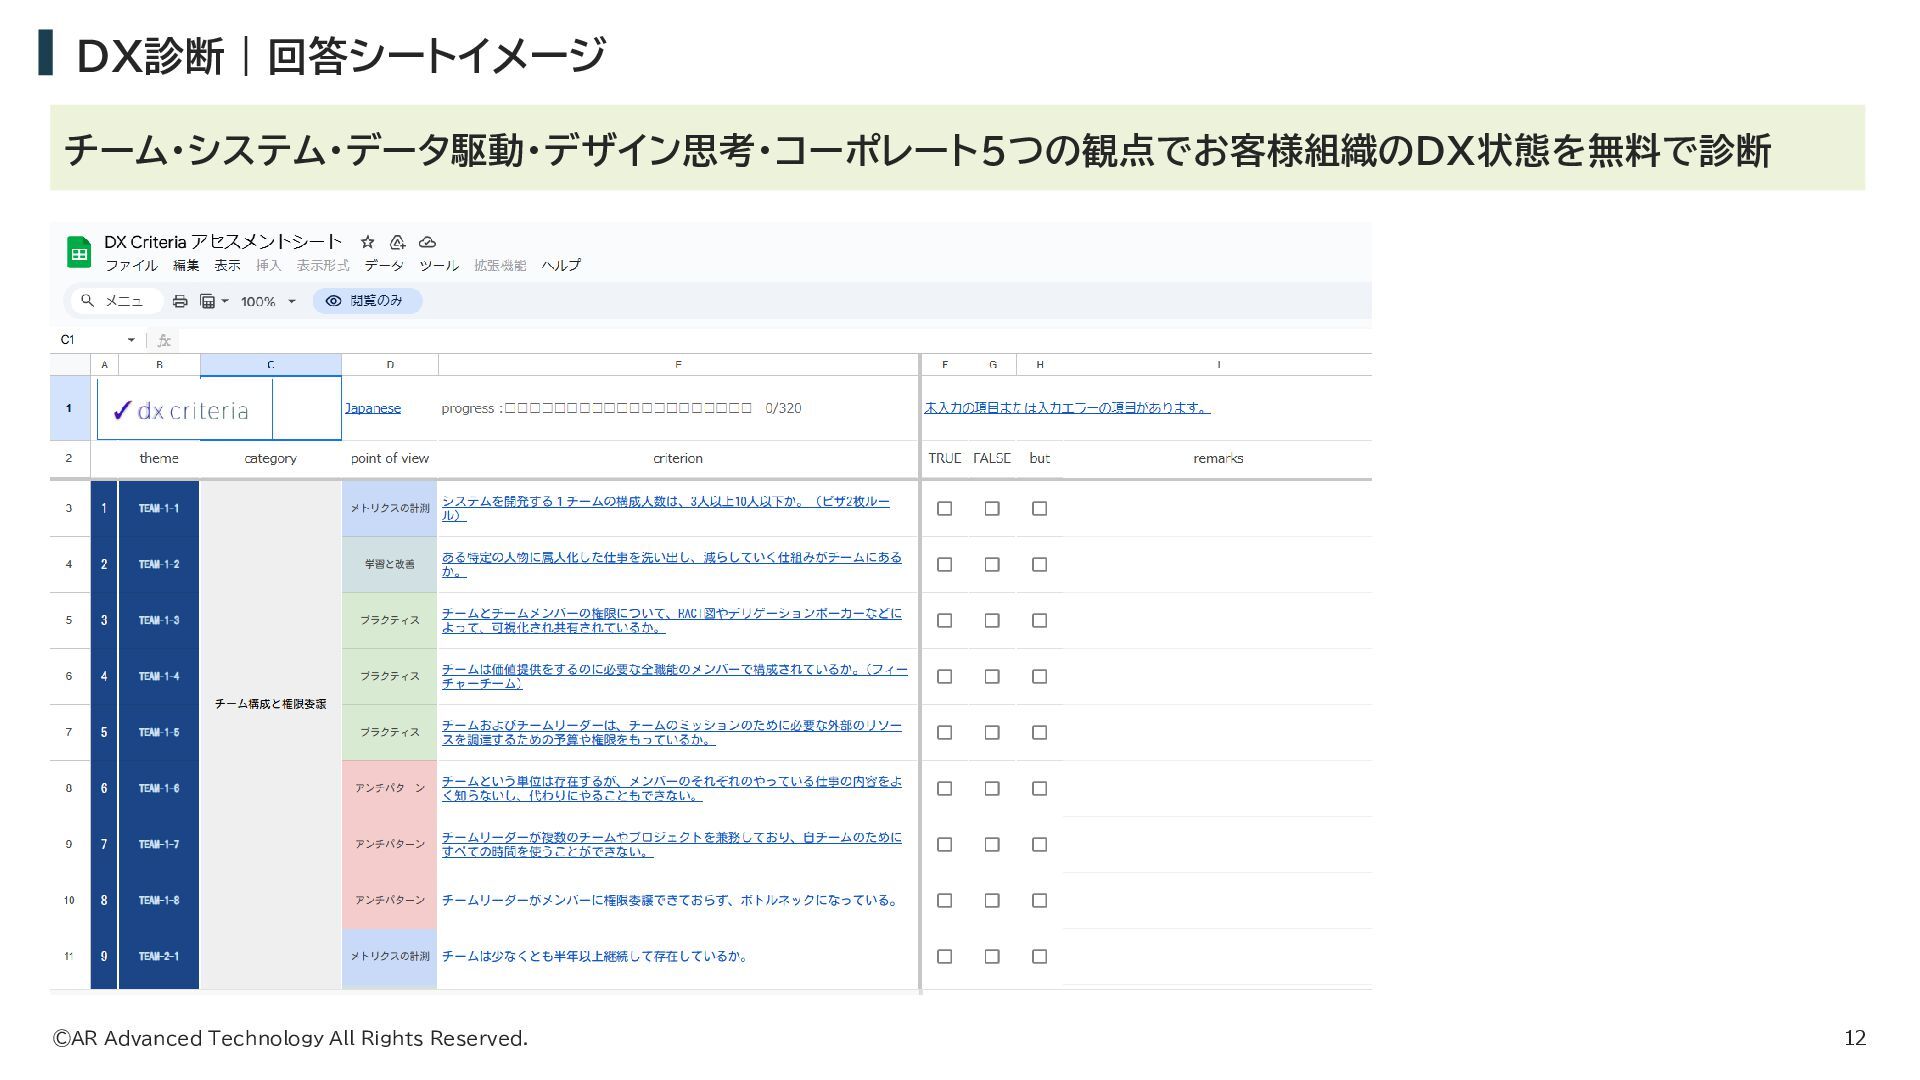Check the FALSE box for TEAM-1-4
The image size is (1920, 1080).
[992, 677]
